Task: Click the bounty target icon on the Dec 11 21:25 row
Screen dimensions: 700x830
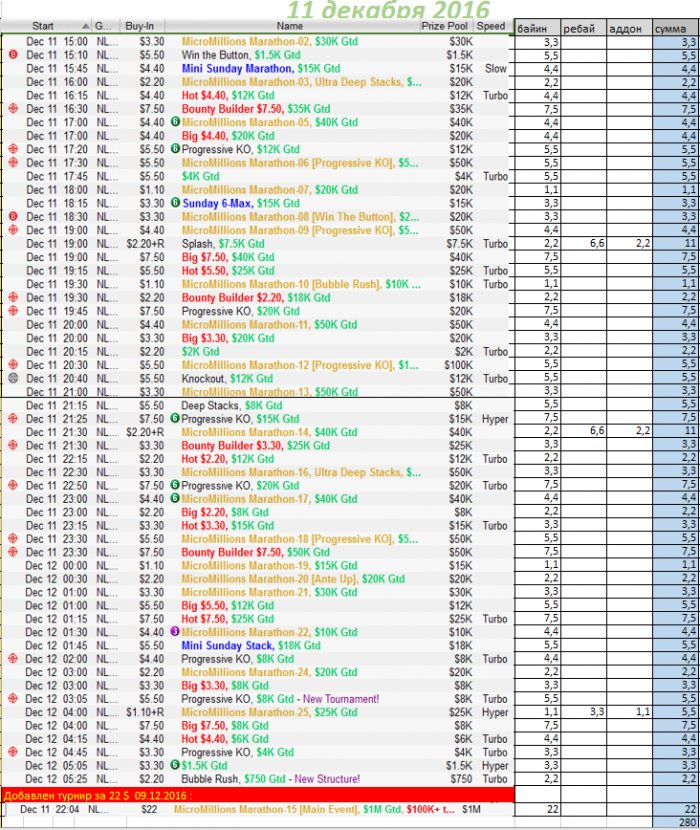Action: pos(13,419)
